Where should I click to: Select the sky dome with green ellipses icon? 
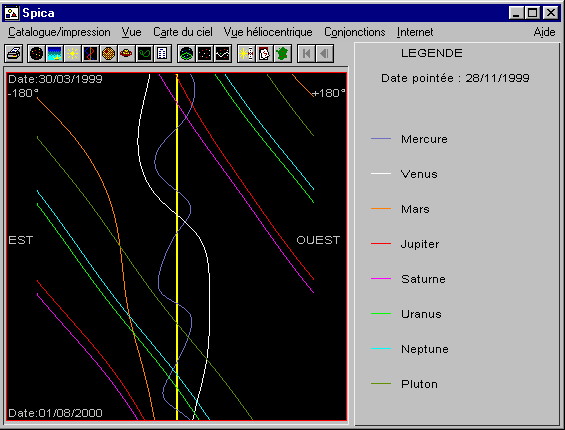(186, 54)
